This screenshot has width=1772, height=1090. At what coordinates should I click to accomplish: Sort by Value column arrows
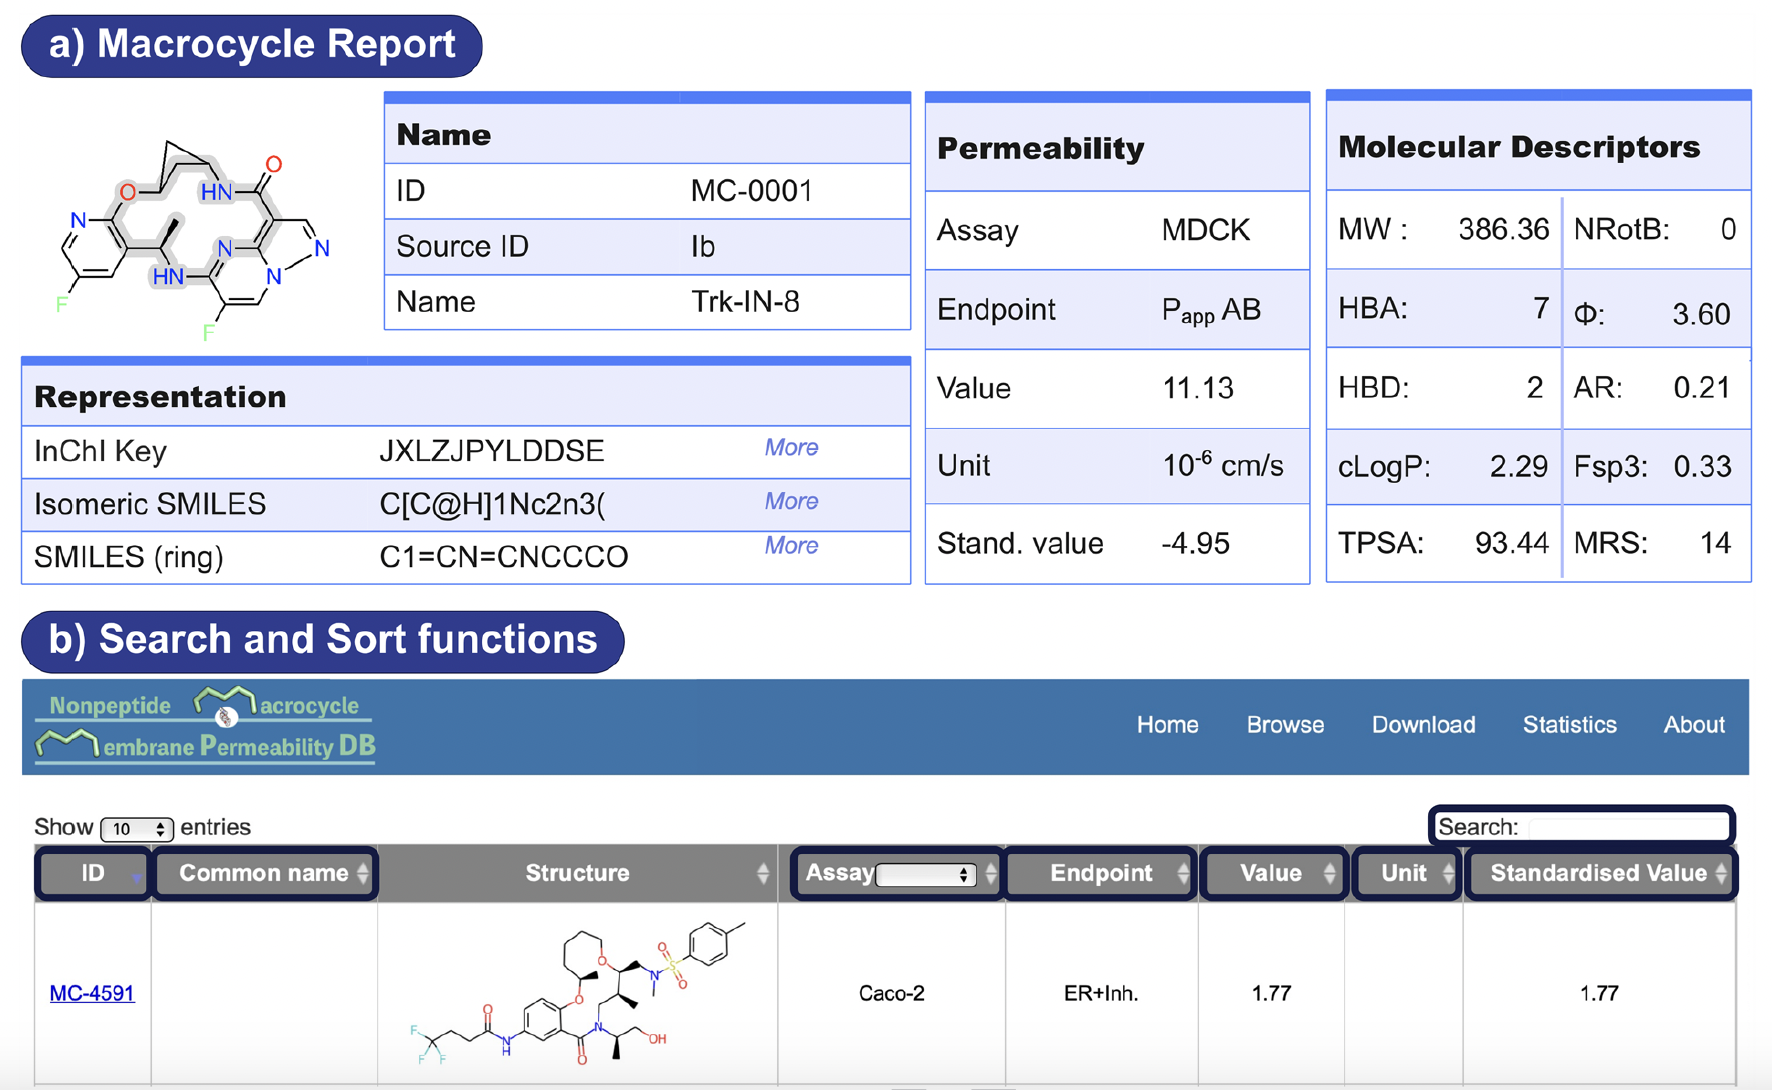coord(1329,874)
